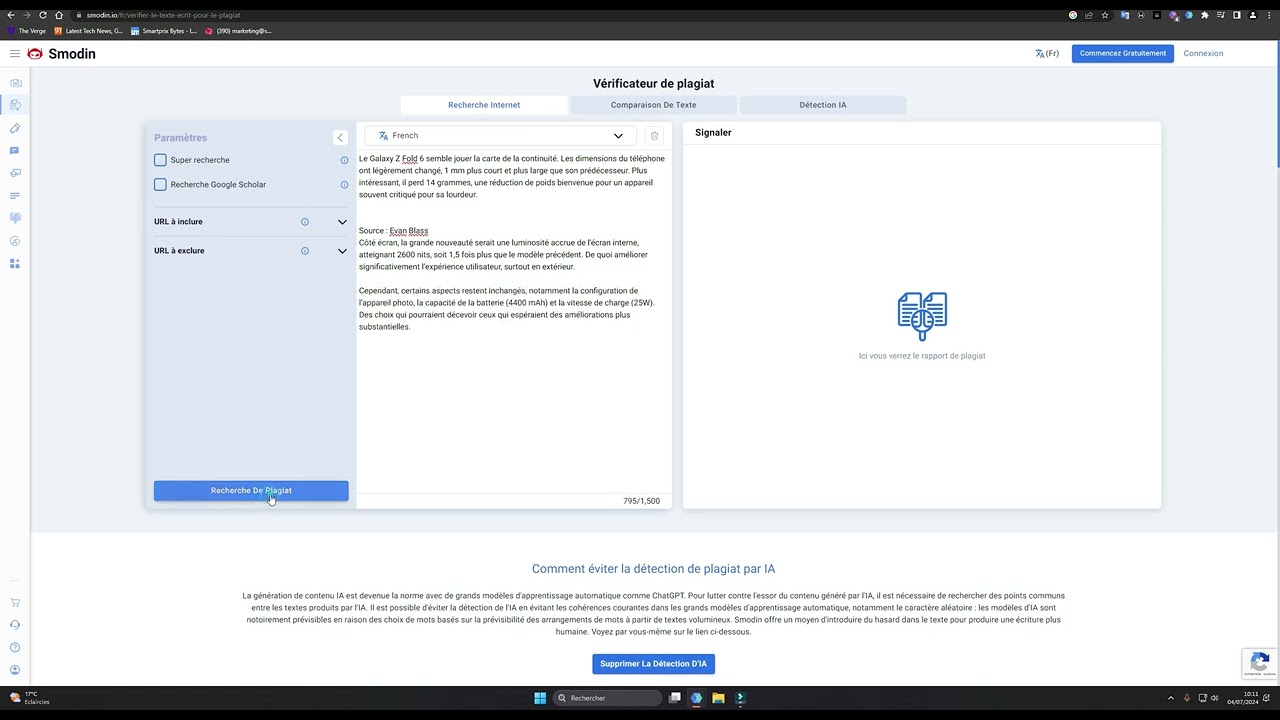This screenshot has height=720, width=1280.
Task: Click the Recherche De Plagiat button
Action: click(251, 491)
